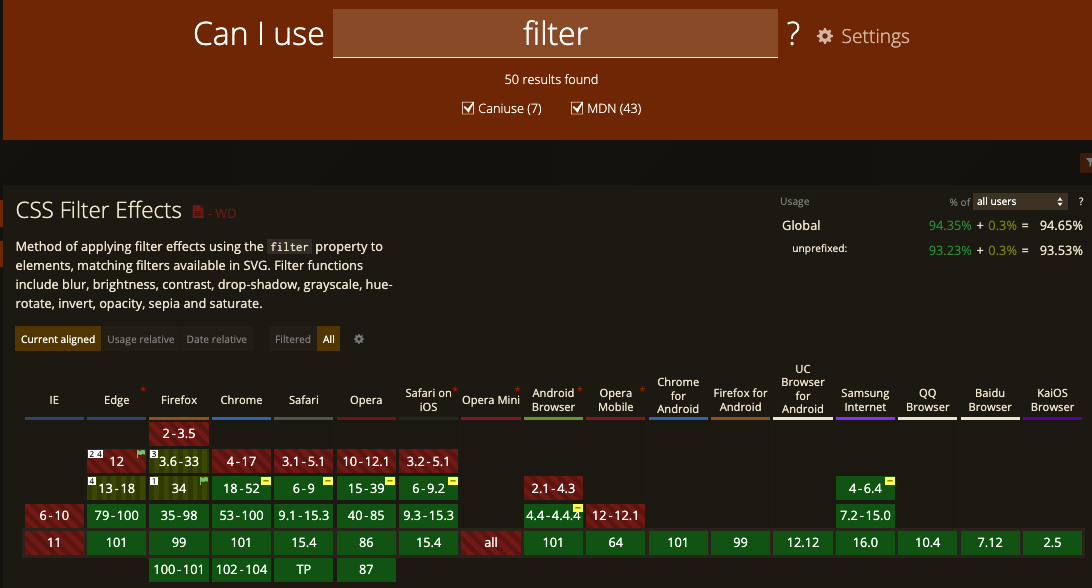Click the Baidu Browser 7.12 cell
Screen dimensions: 1092x588
(x=990, y=543)
